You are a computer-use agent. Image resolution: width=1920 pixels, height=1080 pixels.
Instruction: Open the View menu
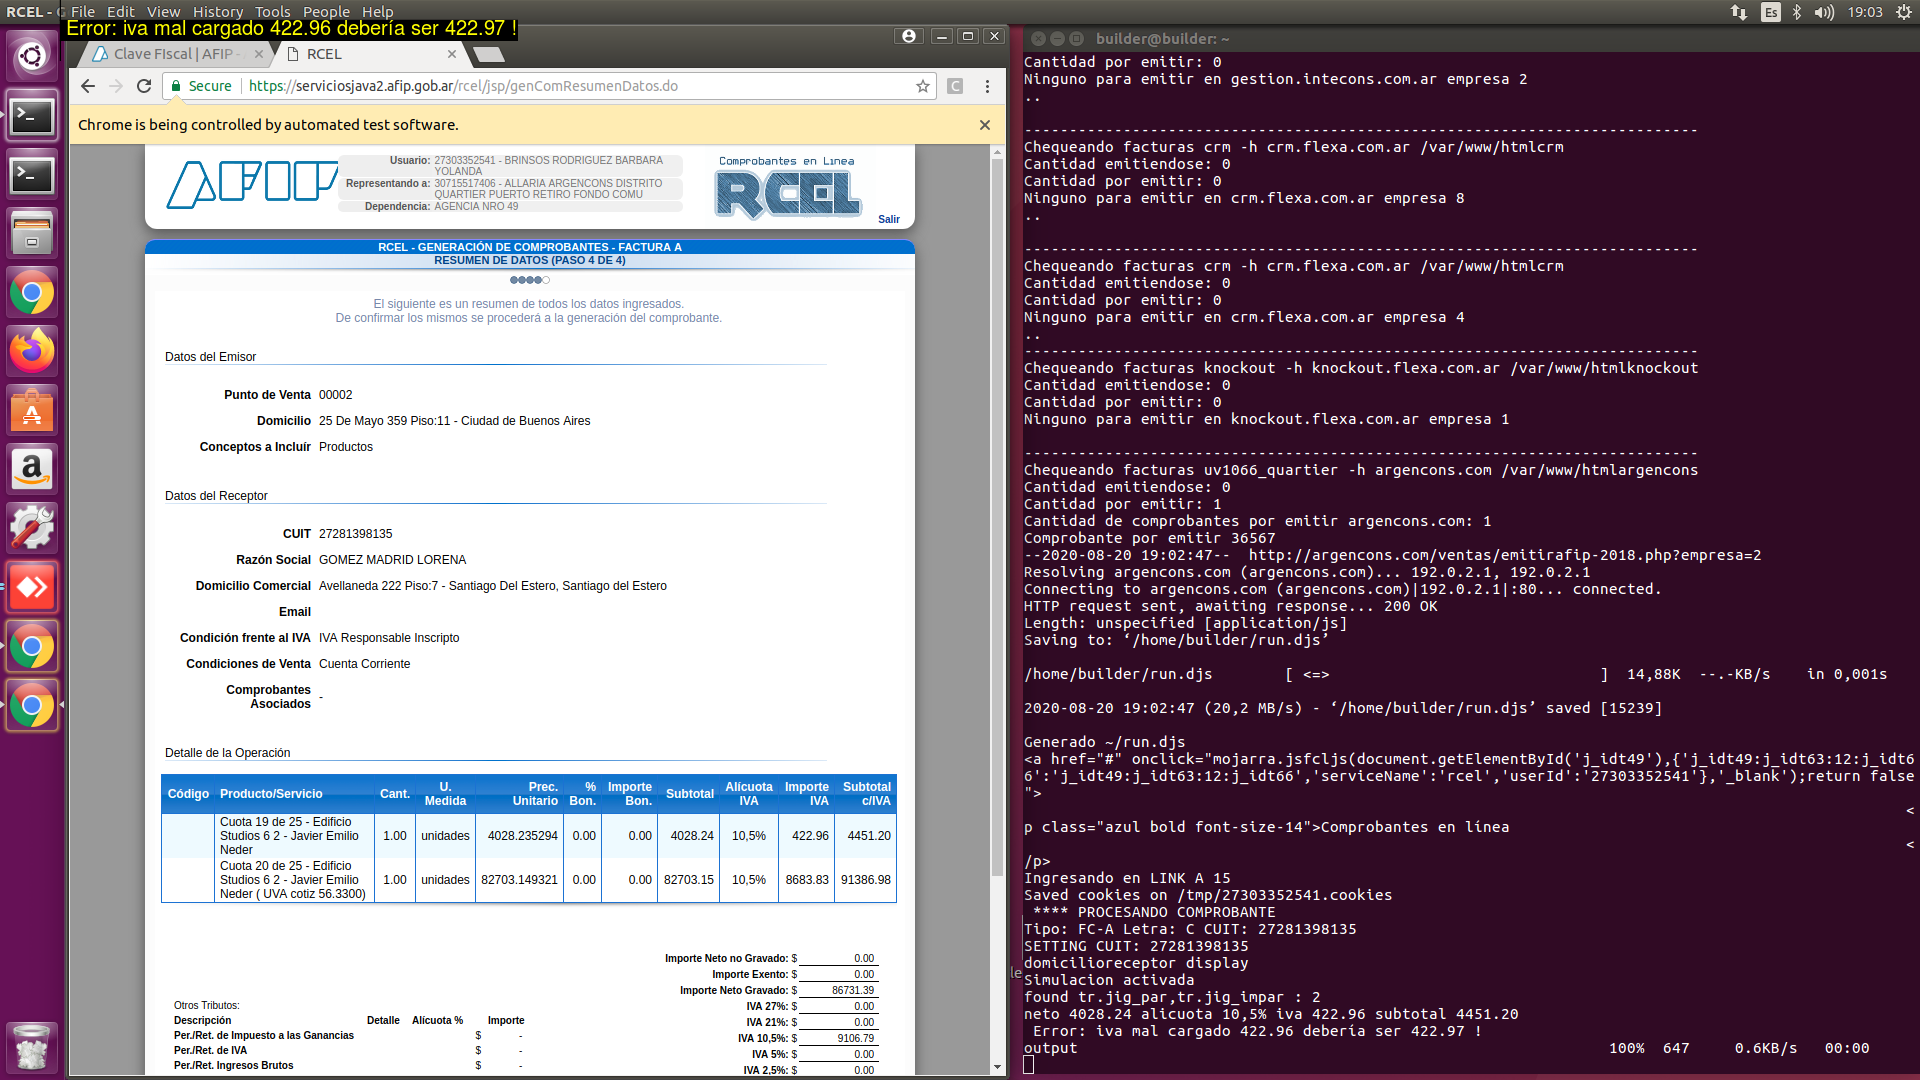163,12
